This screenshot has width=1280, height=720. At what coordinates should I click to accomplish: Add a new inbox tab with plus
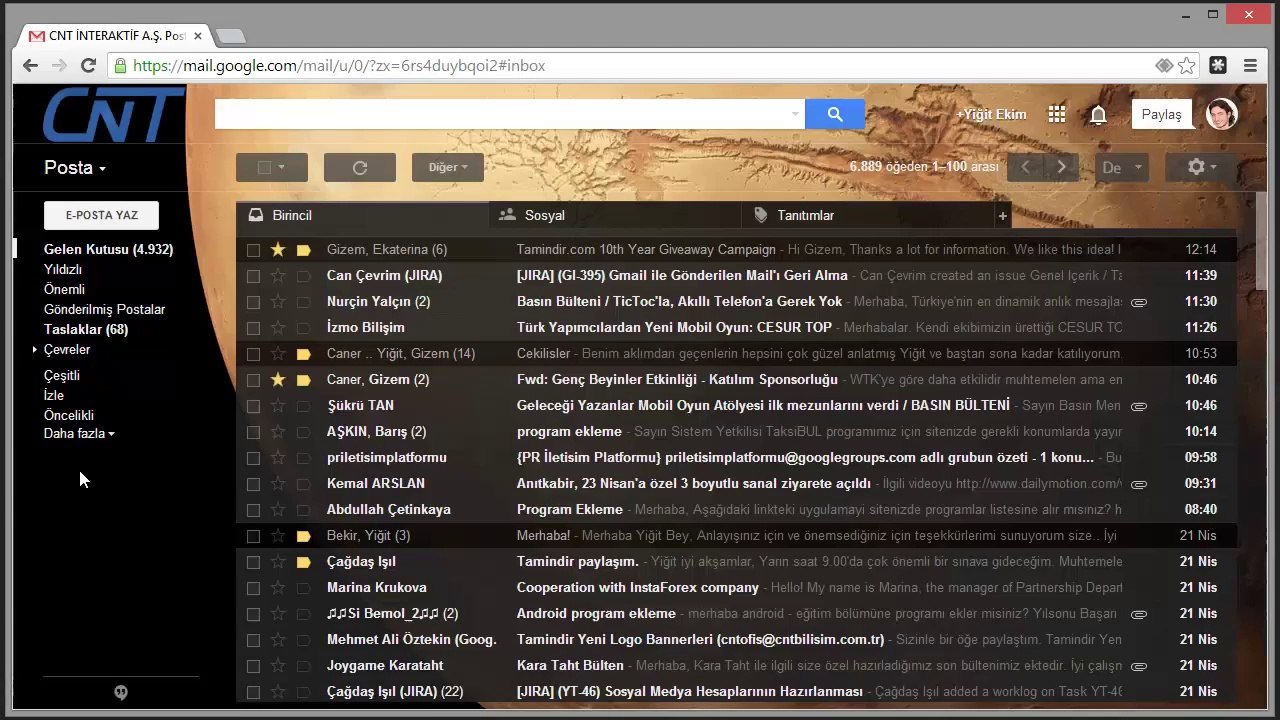pos(1002,215)
